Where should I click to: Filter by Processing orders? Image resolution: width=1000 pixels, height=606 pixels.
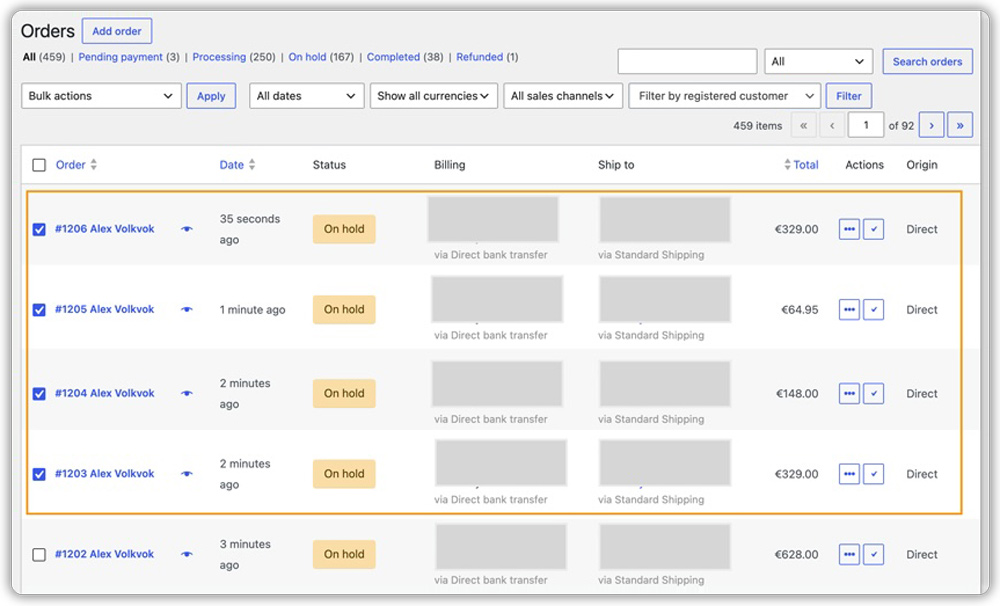coord(219,57)
